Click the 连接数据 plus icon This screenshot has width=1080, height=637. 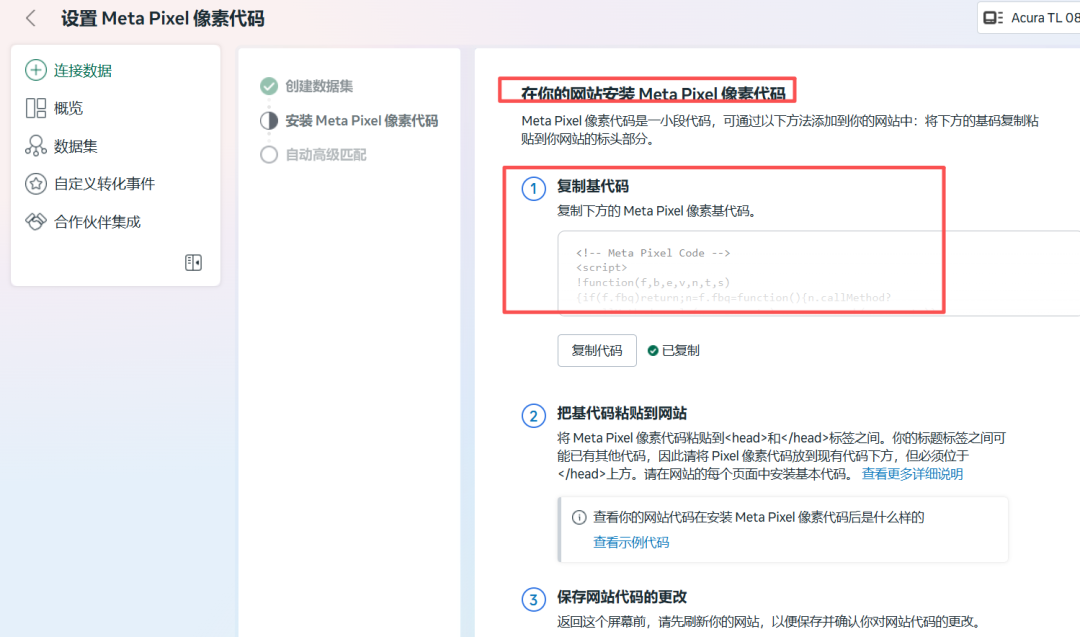coord(36,70)
